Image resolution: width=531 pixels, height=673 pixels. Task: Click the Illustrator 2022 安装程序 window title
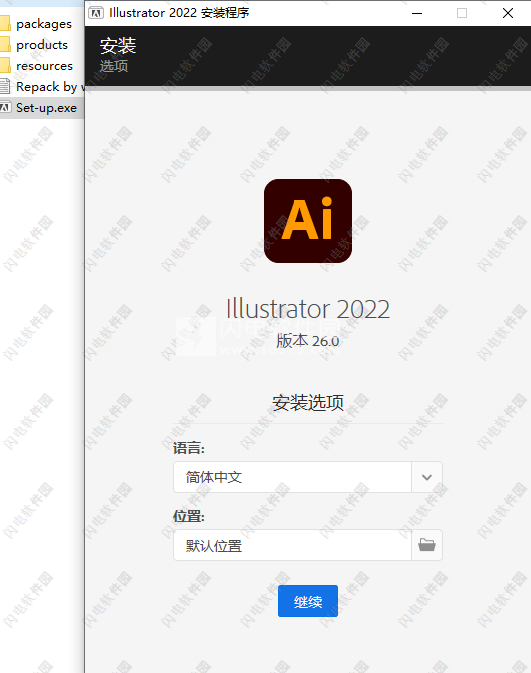(x=179, y=13)
